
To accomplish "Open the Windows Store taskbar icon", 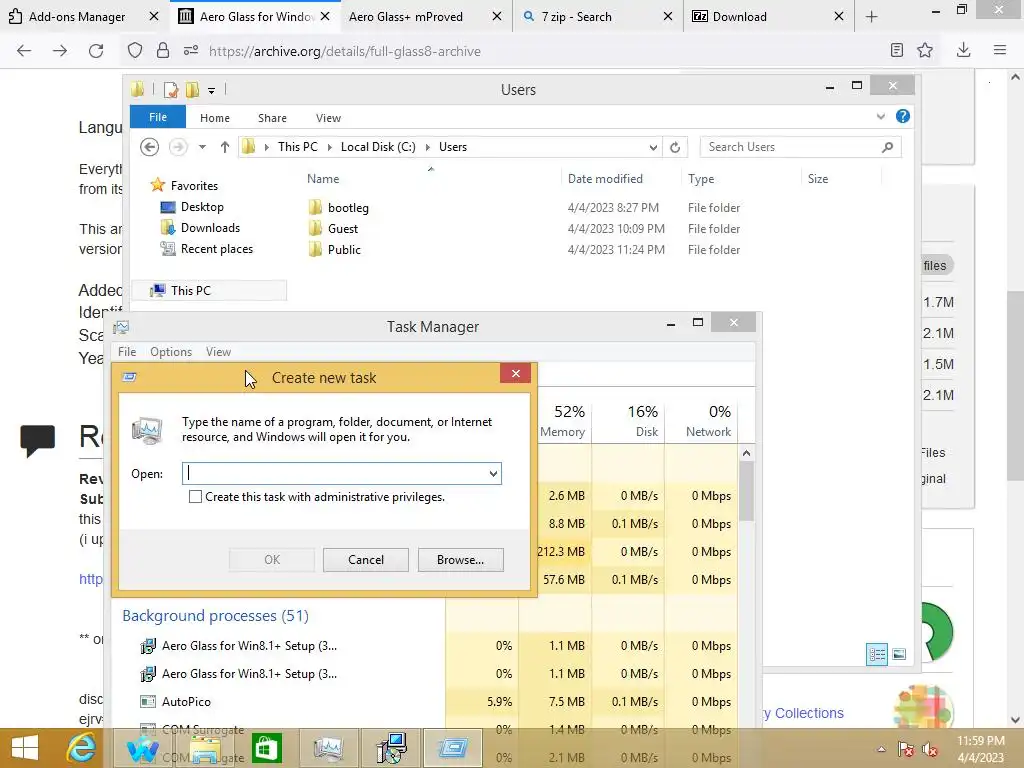I will click(x=266, y=748).
